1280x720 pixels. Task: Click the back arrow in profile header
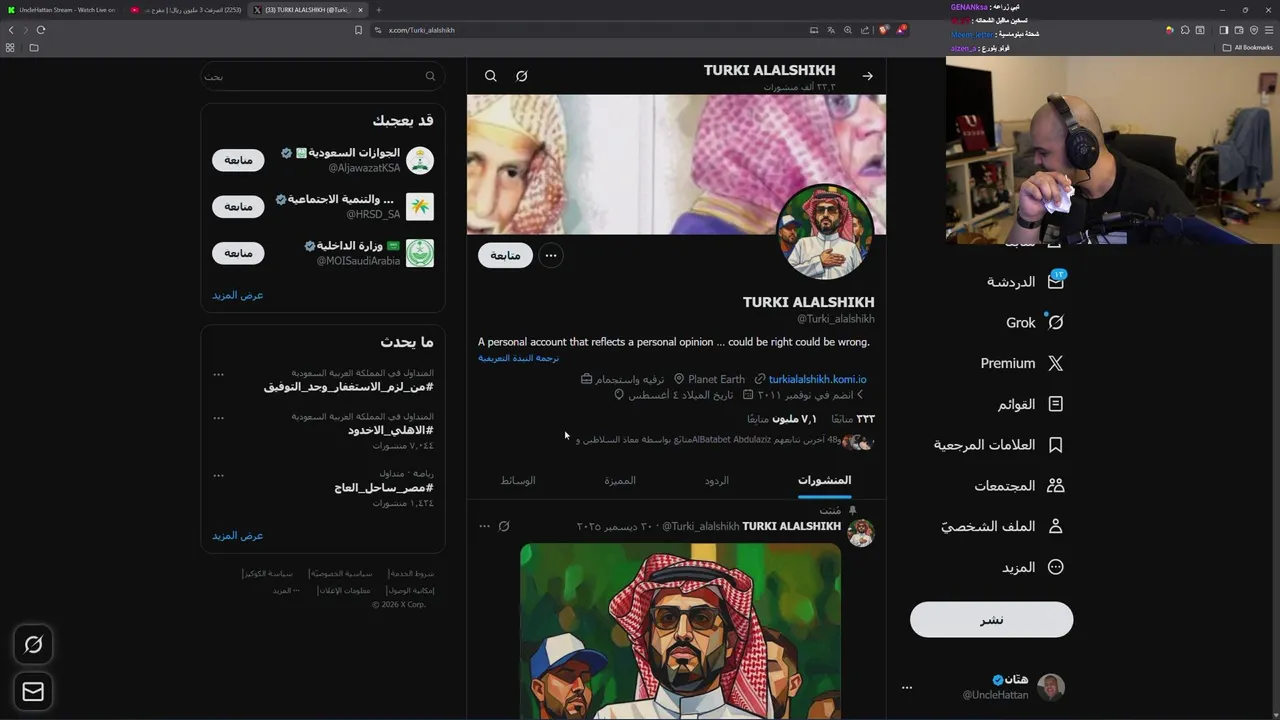(x=867, y=76)
